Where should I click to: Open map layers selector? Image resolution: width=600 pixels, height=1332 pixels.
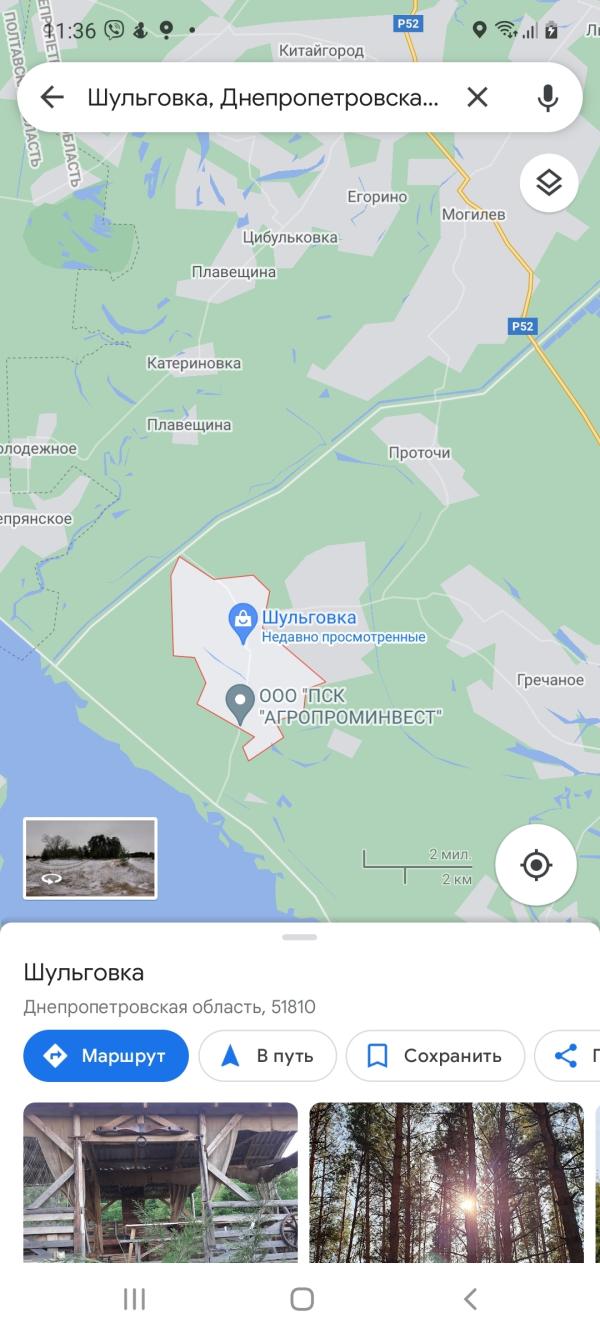pyautogui.click(x=549, y=183)
